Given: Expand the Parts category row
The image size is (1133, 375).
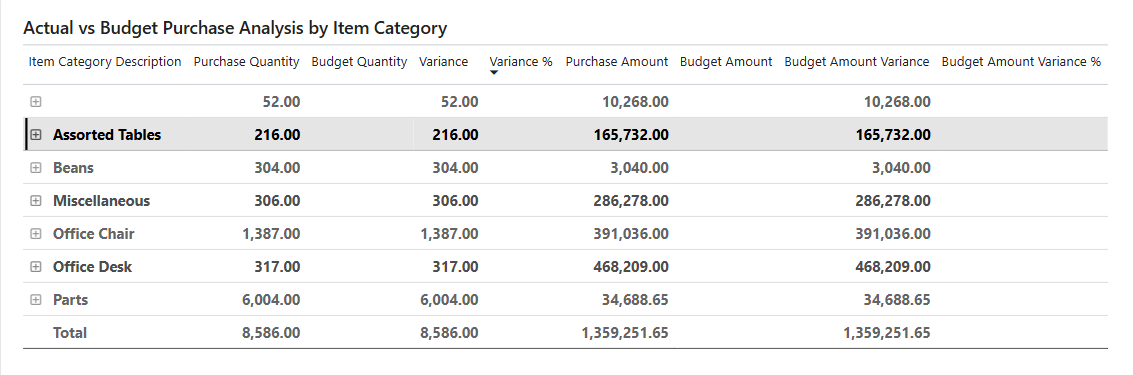Looking at the screenshot, I should tap(35, 300).
